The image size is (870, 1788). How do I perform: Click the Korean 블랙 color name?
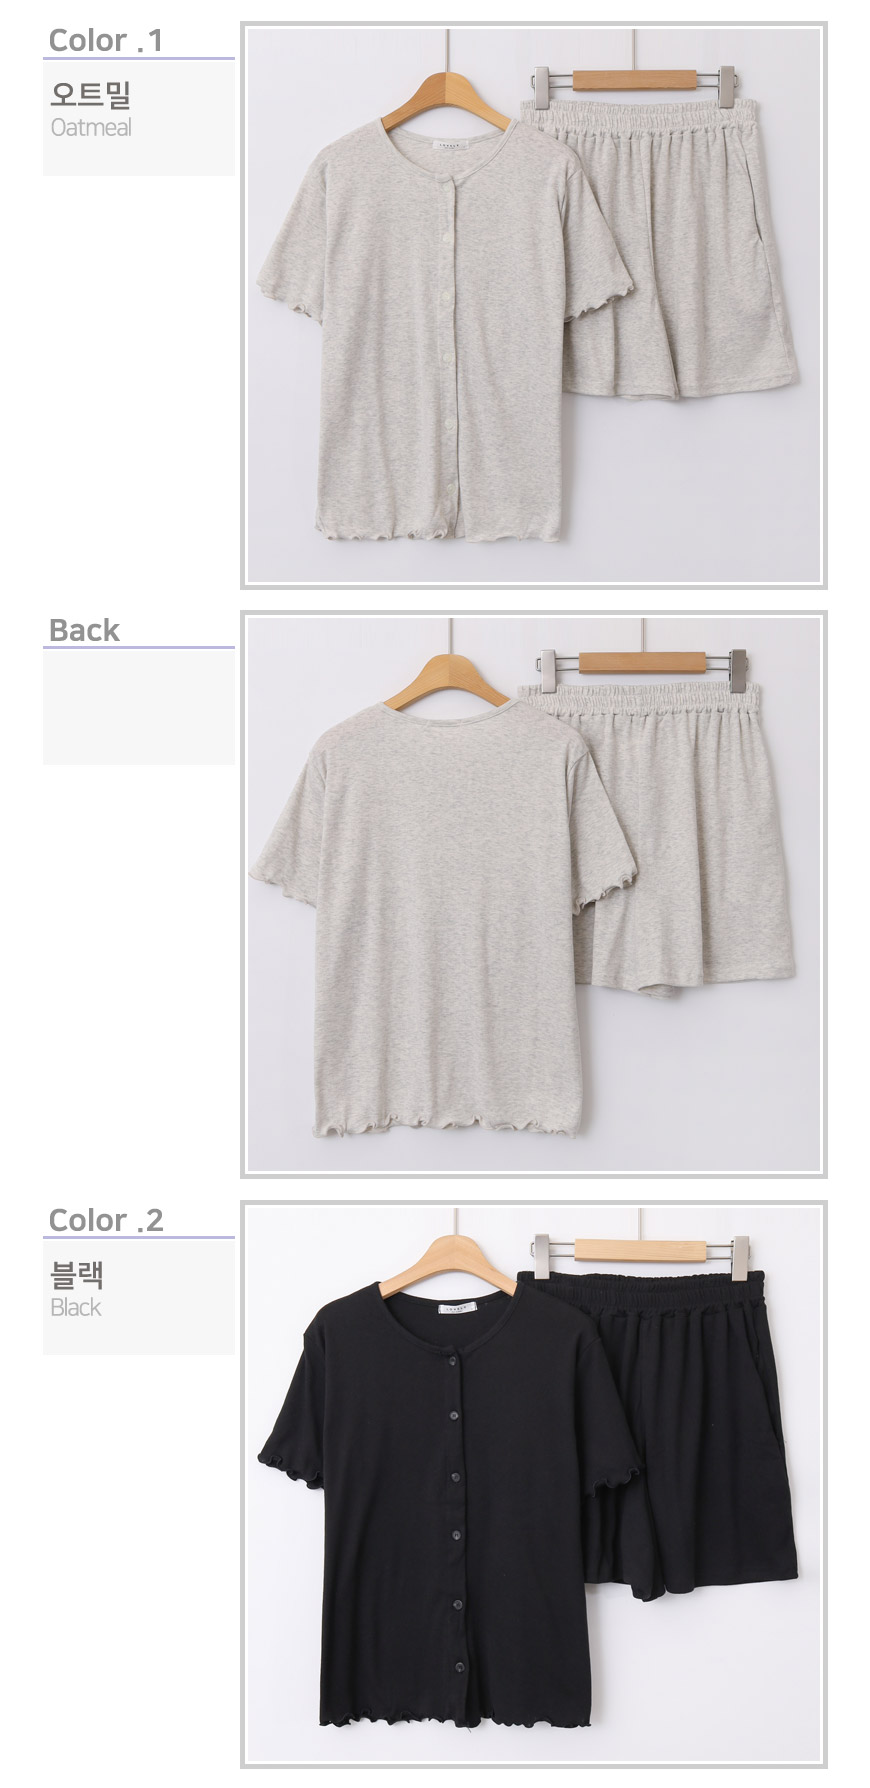click(x=77, y=1275)
